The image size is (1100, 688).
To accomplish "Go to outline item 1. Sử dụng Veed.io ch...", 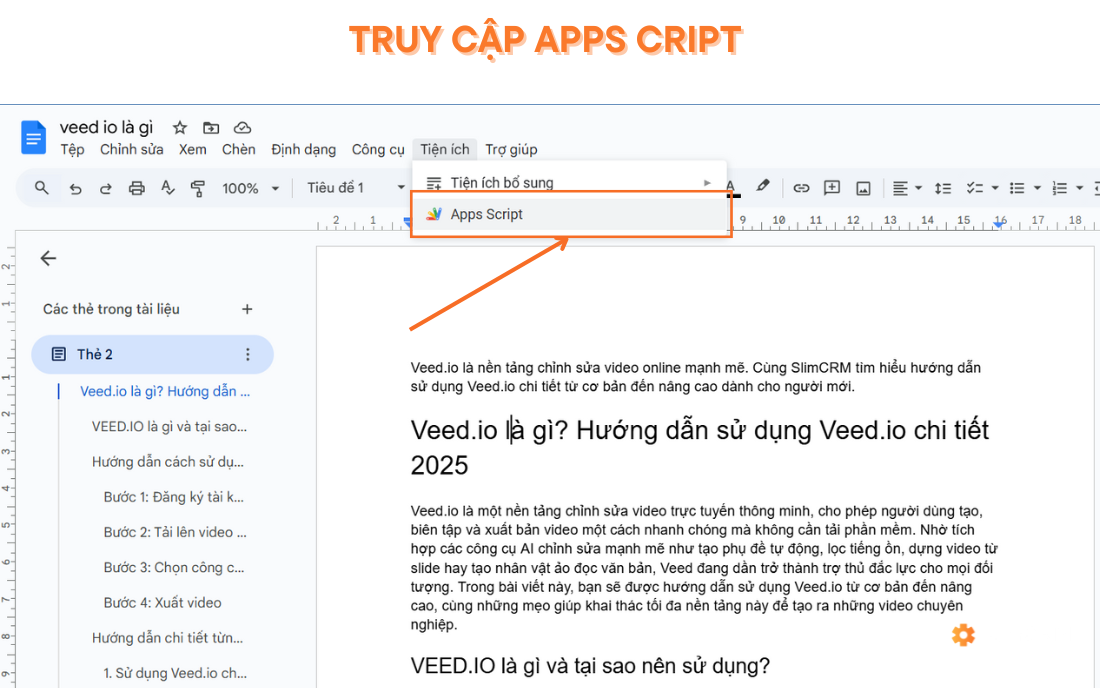I will coord(175,673).
